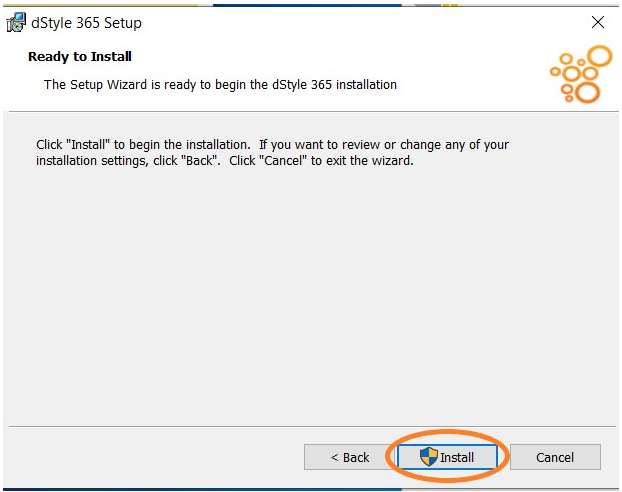Go back with the < Back button
This screenshot has height=492, width=622.
[x=349, y=457]
